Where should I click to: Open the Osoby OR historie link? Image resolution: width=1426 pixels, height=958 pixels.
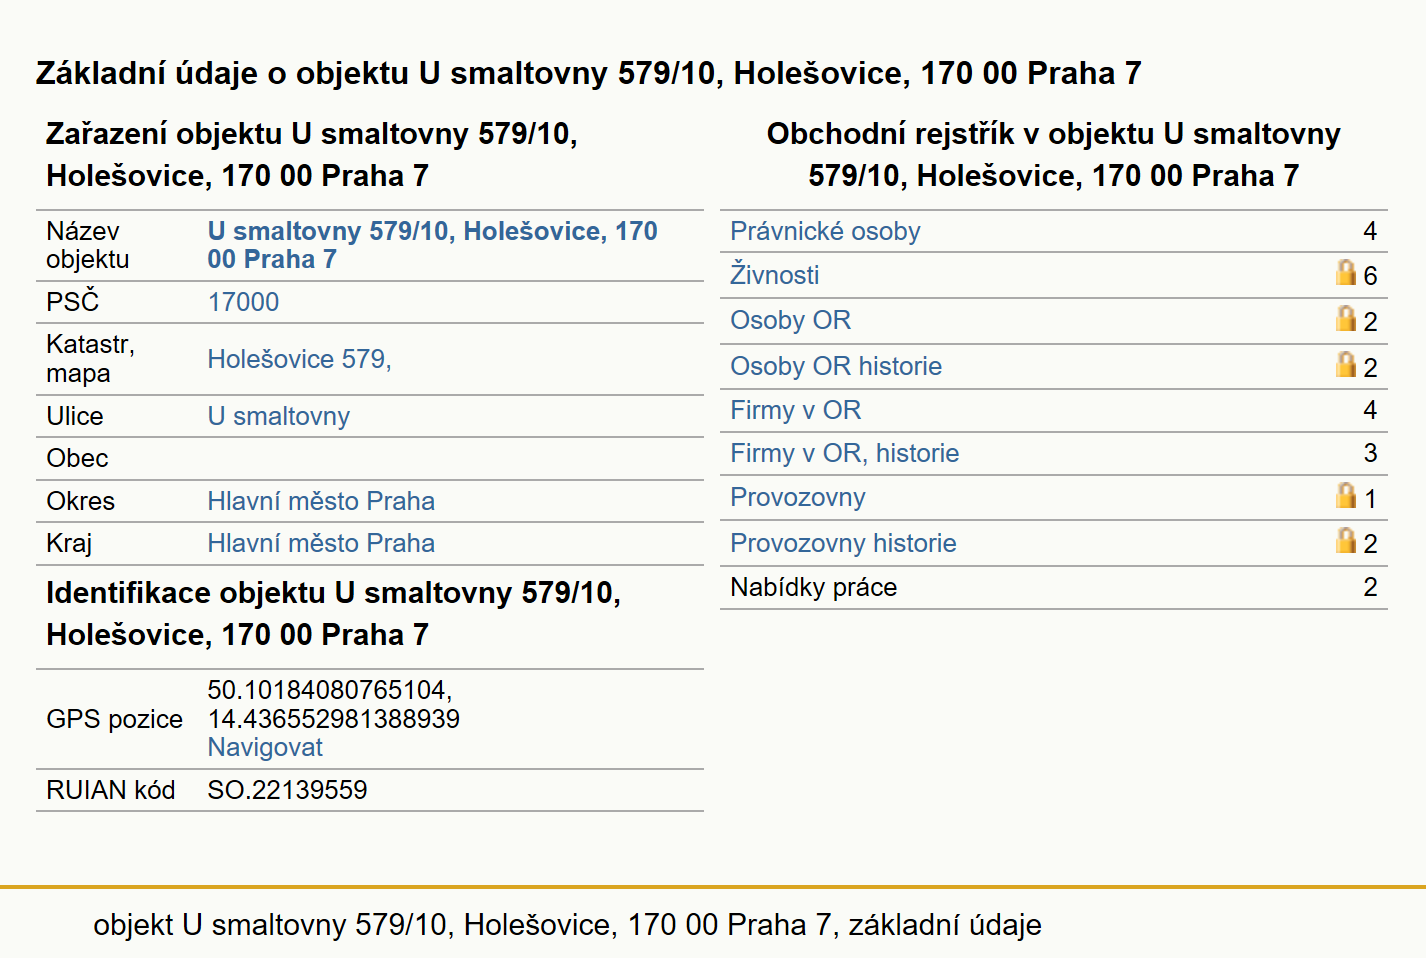point(836,366)
